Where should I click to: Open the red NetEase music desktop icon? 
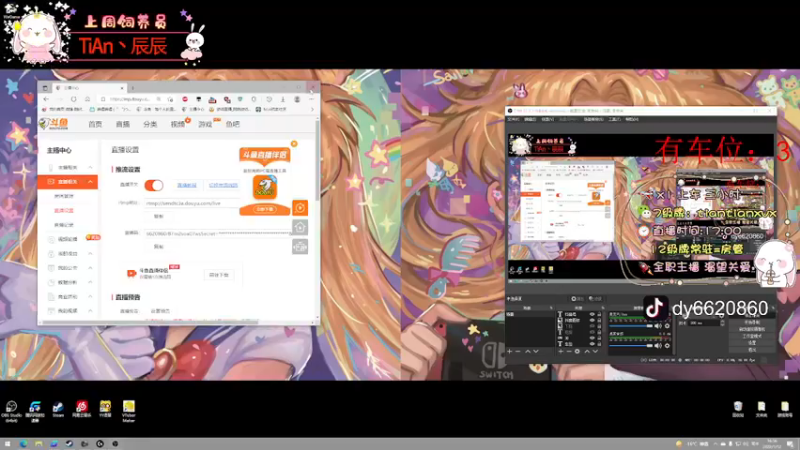(x=82, y=410)
